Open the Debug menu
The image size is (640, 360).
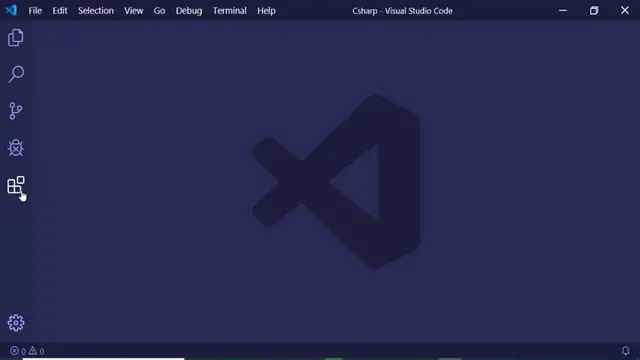pos(189,11)
